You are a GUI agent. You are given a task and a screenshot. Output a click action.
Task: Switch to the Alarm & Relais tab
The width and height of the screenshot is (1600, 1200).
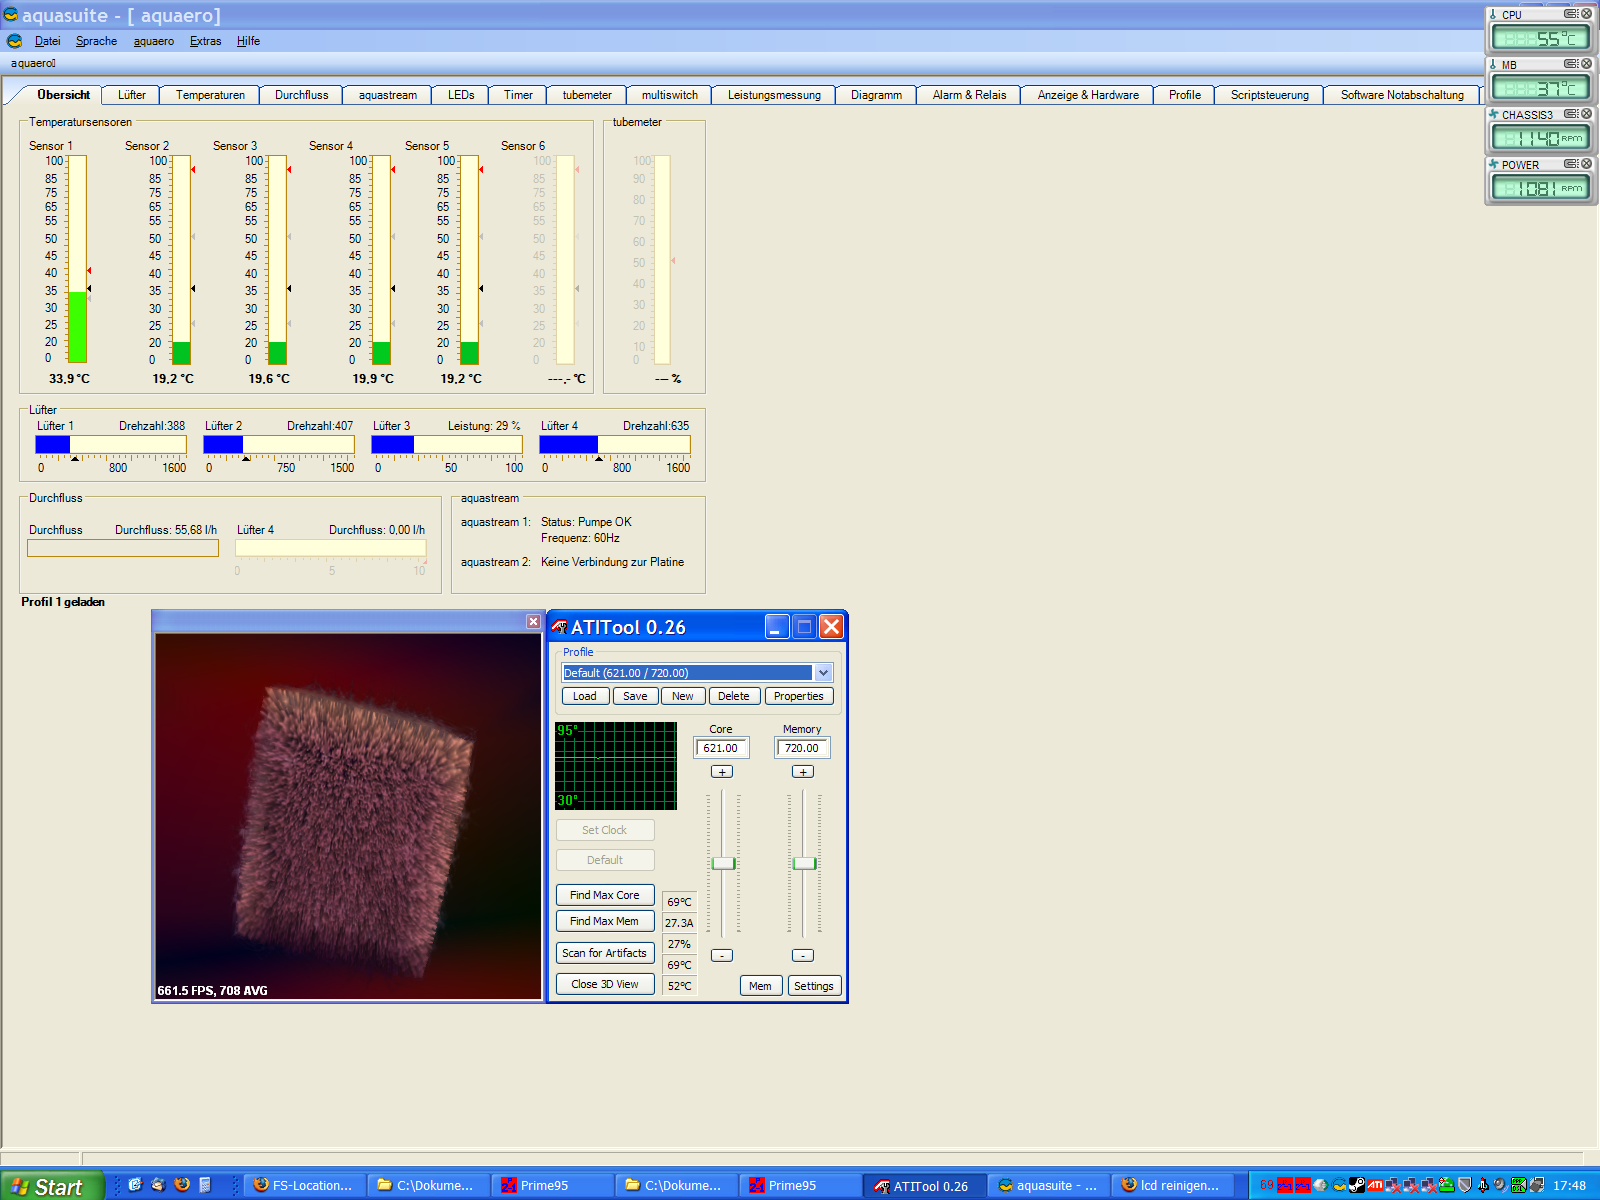(969, 95)
